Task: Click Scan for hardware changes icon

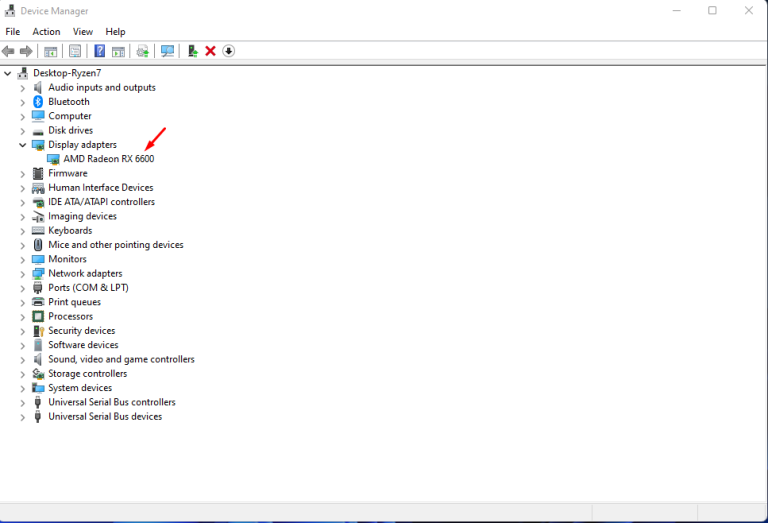Action: pyautogui.click(x=168, y=51)
